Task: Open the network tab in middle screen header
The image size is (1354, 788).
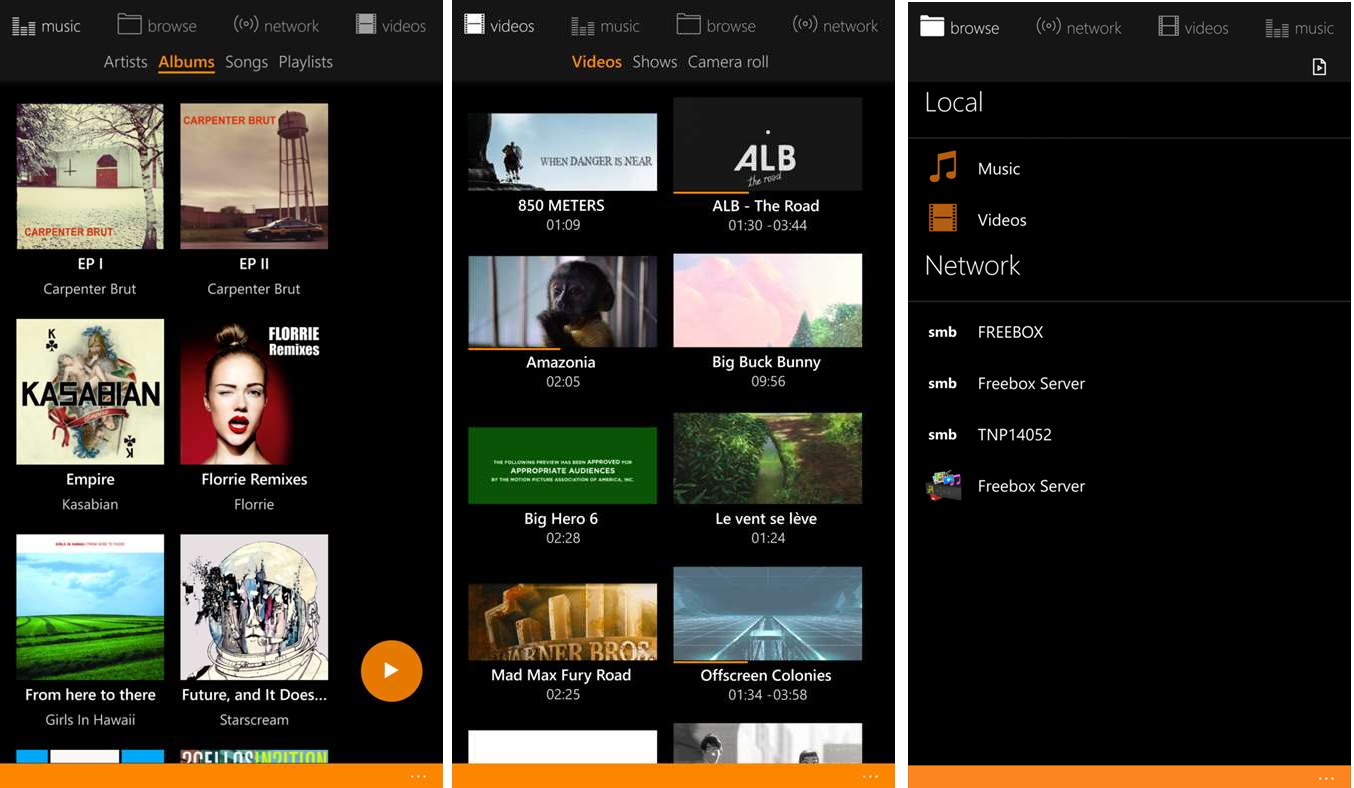Action: tap(835, 25)
